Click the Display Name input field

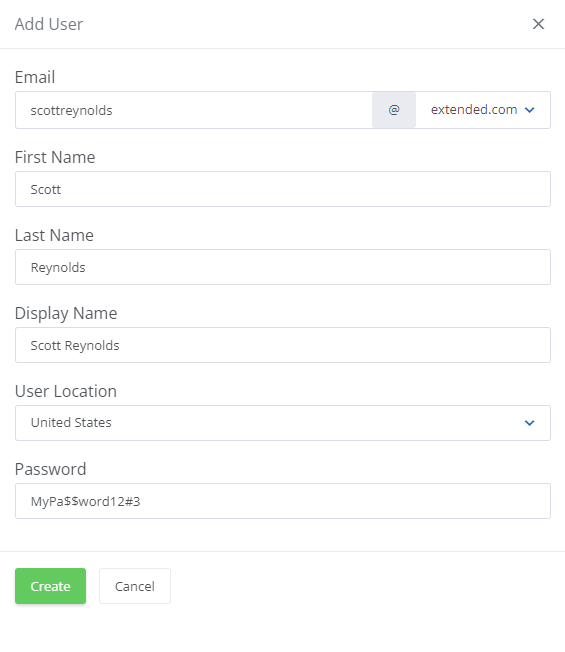(283, 345)
